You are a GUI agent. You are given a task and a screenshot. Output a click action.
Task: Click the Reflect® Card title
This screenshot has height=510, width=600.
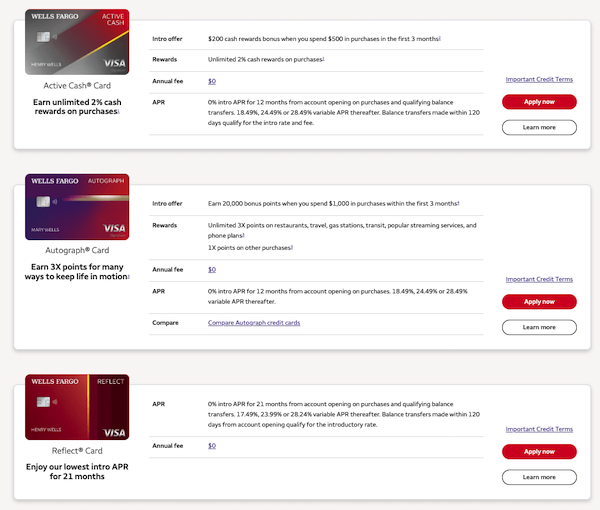pos(77,451)
